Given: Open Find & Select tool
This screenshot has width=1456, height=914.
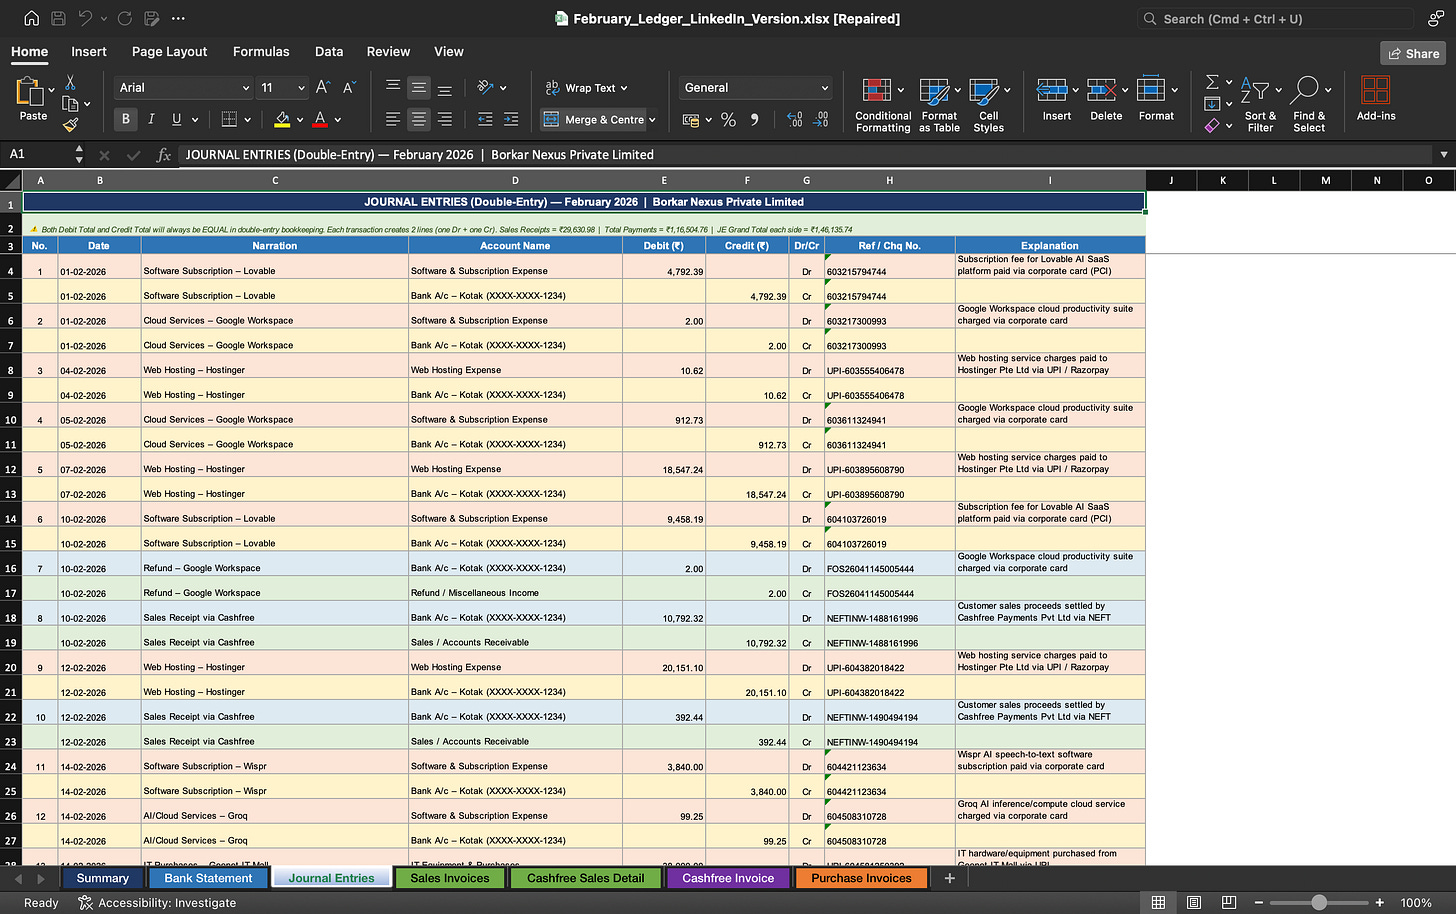Looking at the screenshot, I should point(1308,104).
